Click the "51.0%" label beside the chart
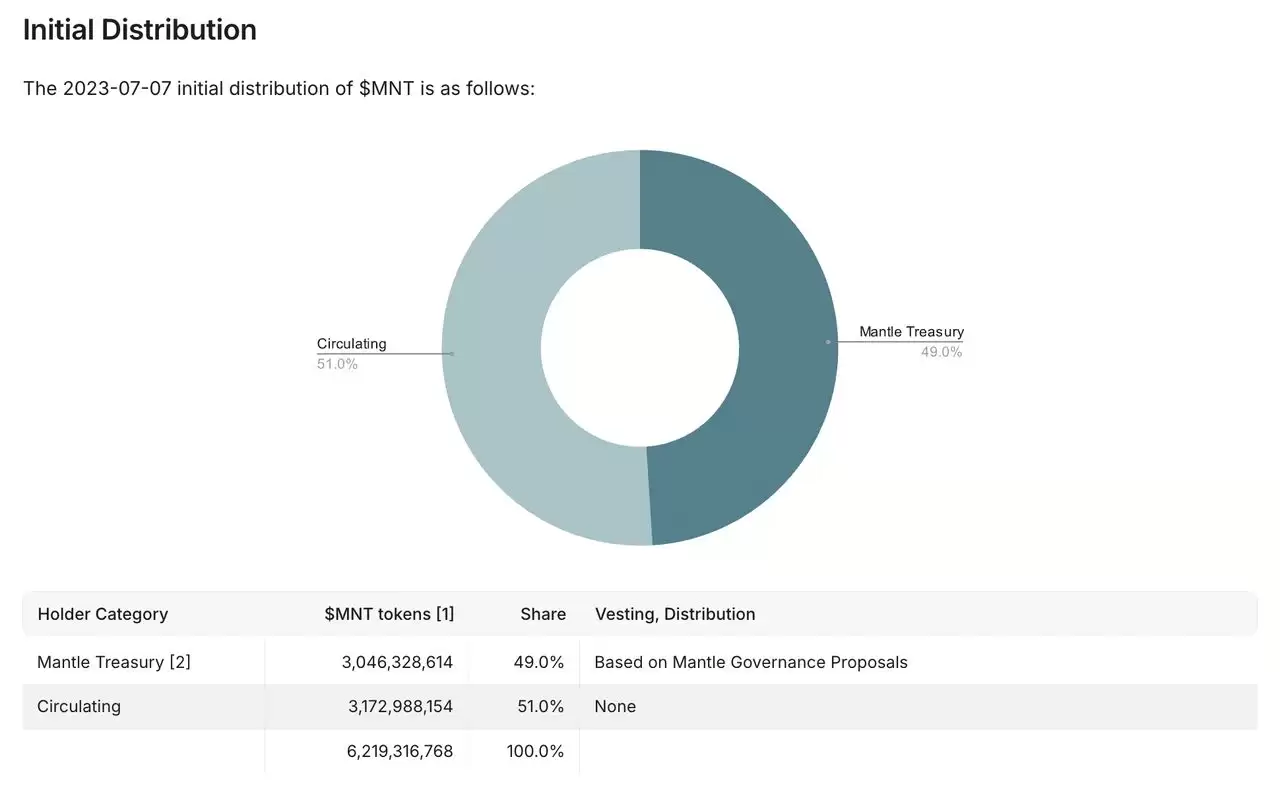 coord(337,364)
